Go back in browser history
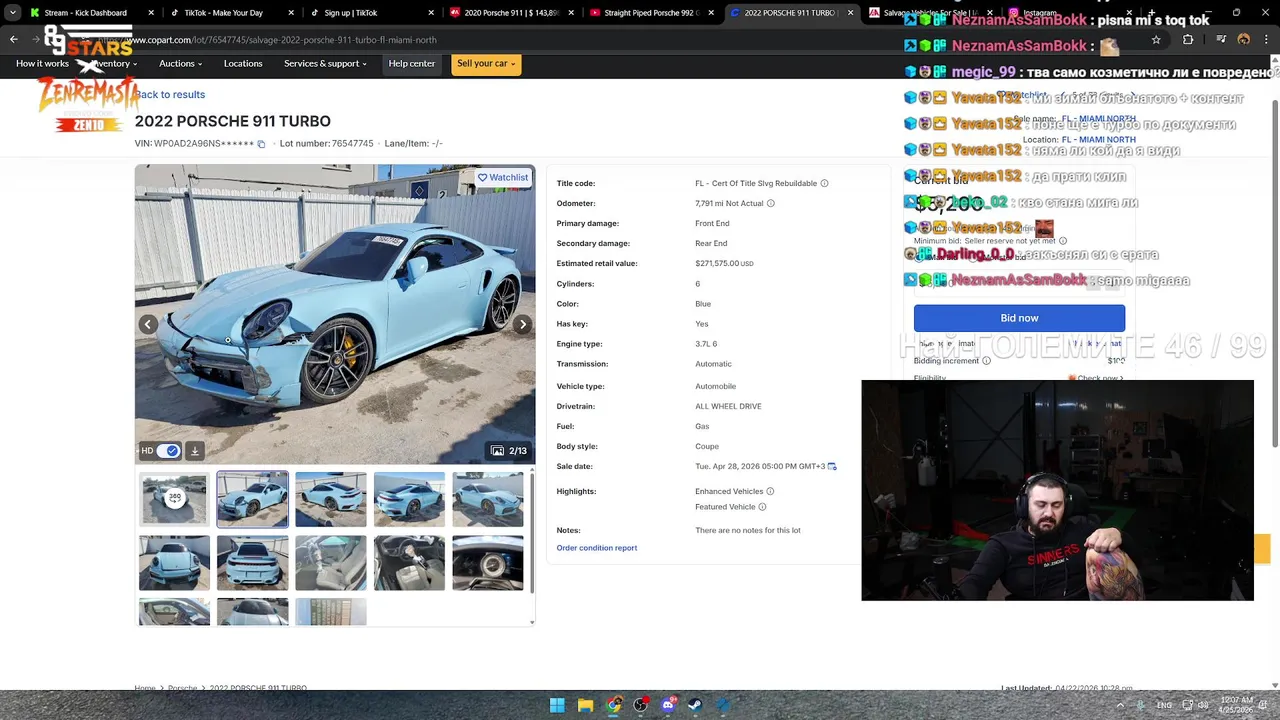Image resolution: width=1280 pixels, height=720 pixels. pyautogui.click(x=14, y=40)
